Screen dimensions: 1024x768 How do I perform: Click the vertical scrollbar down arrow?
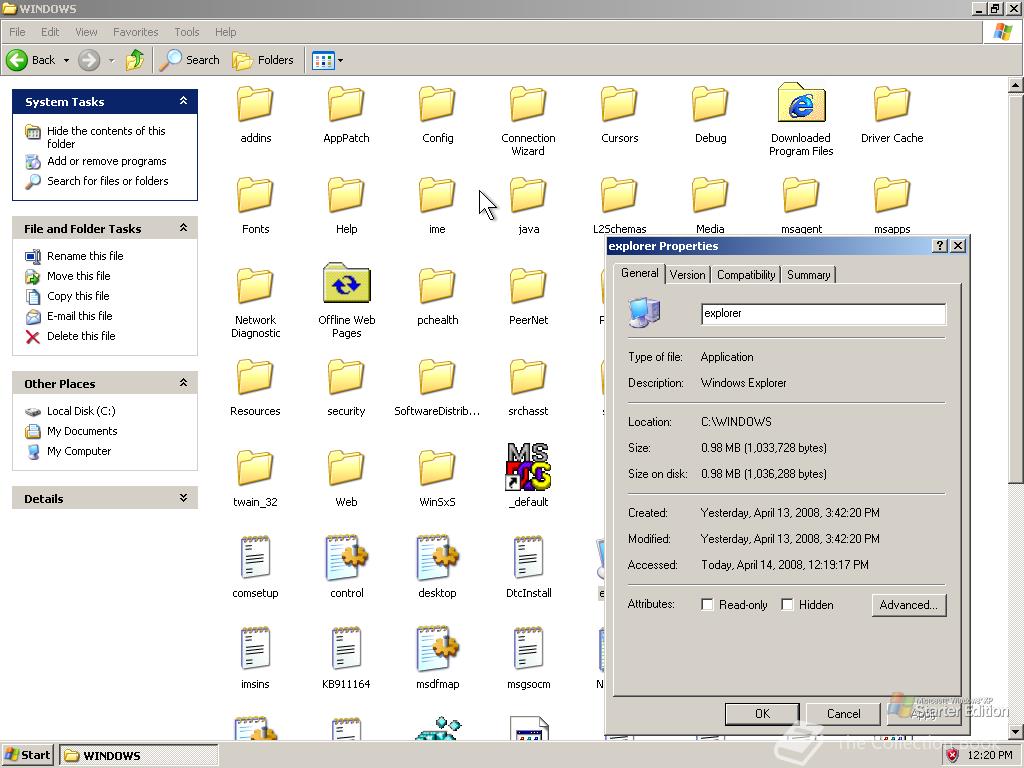point(1016,731)
